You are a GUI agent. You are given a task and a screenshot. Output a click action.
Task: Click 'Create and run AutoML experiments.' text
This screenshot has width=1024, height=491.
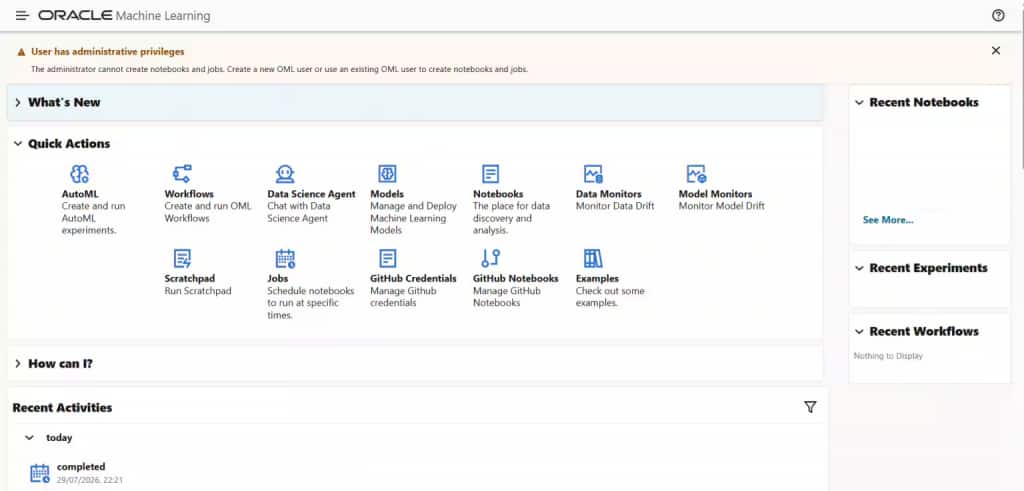coord(93,218)
